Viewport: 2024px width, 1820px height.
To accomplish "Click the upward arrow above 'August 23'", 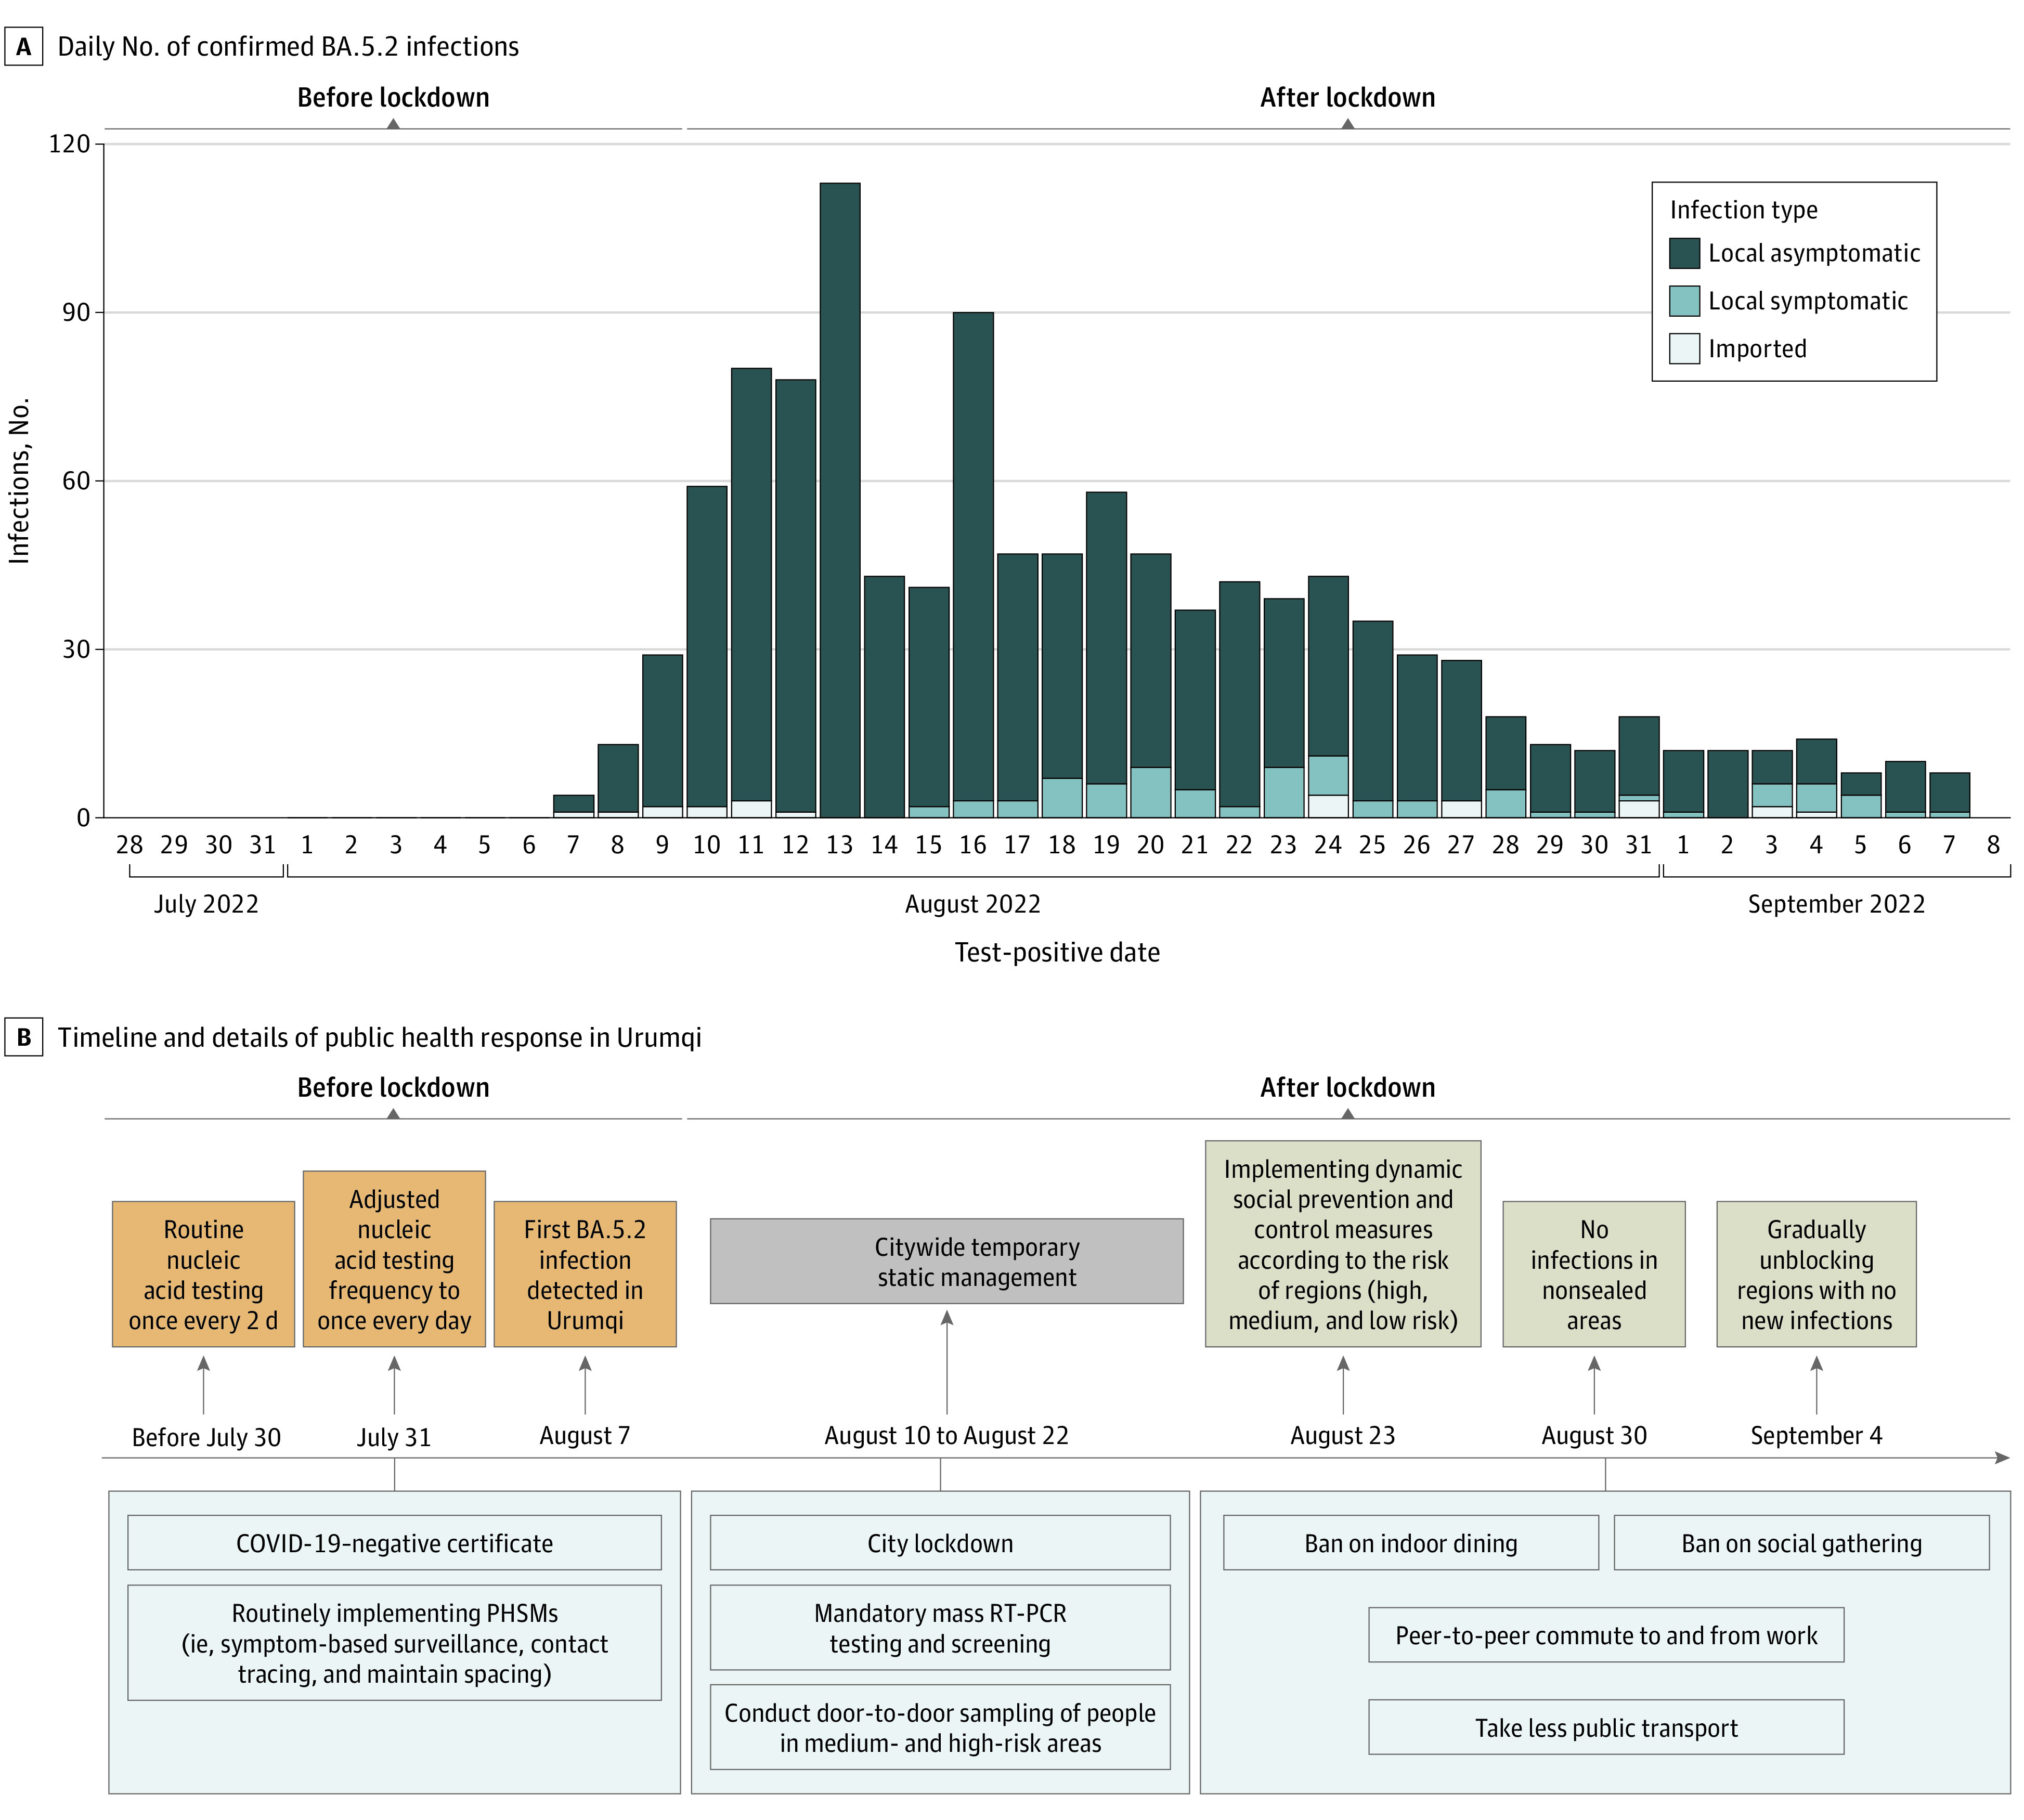I will [1343, 1385].
